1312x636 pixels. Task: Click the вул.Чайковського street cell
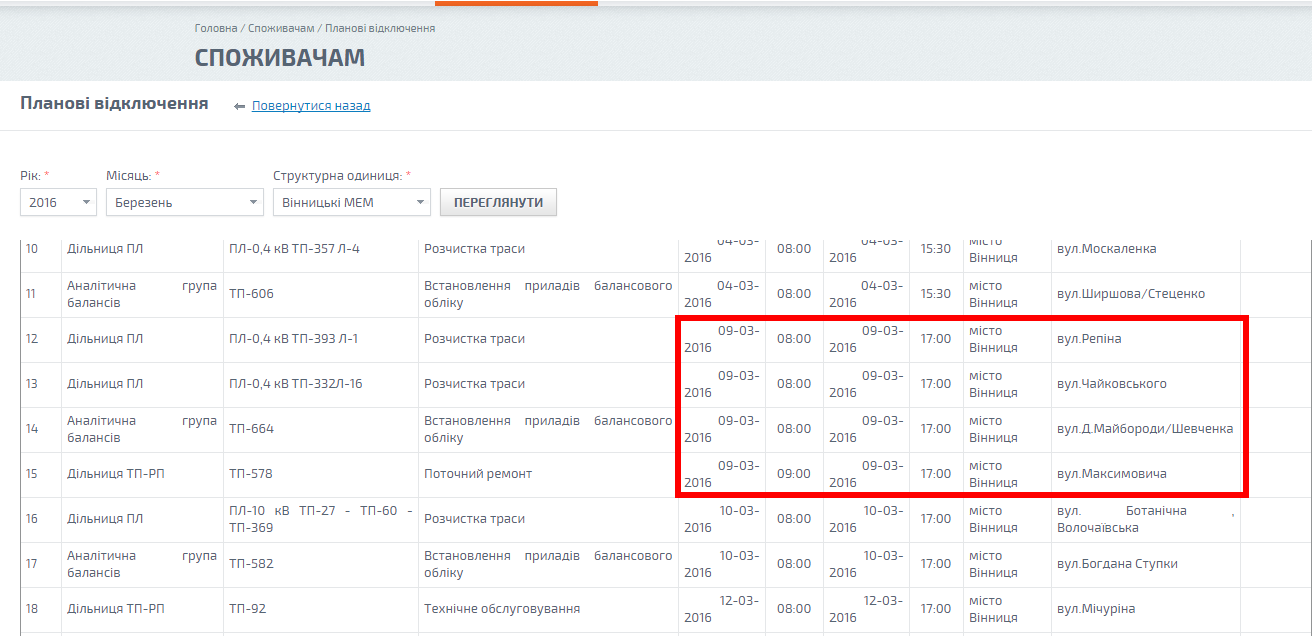click(x=1111, y=384)
